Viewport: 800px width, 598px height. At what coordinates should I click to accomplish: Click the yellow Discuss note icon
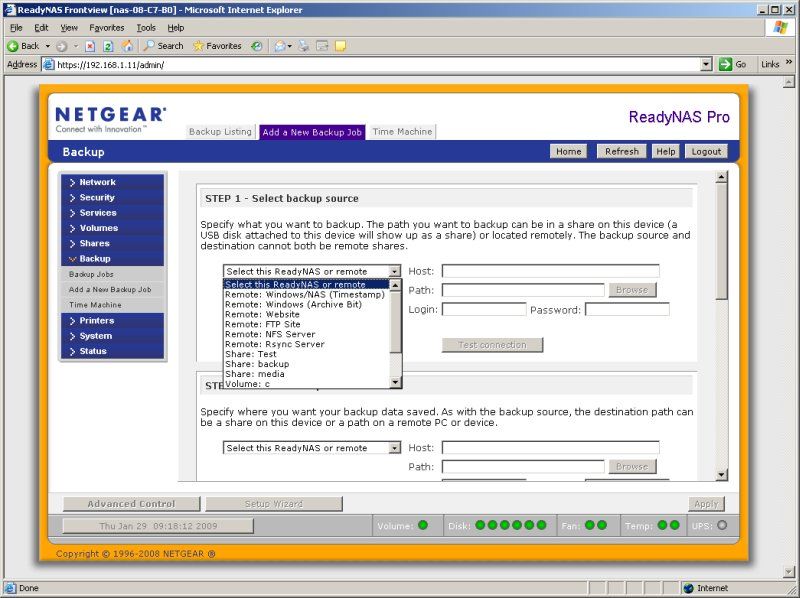(340, 46)
